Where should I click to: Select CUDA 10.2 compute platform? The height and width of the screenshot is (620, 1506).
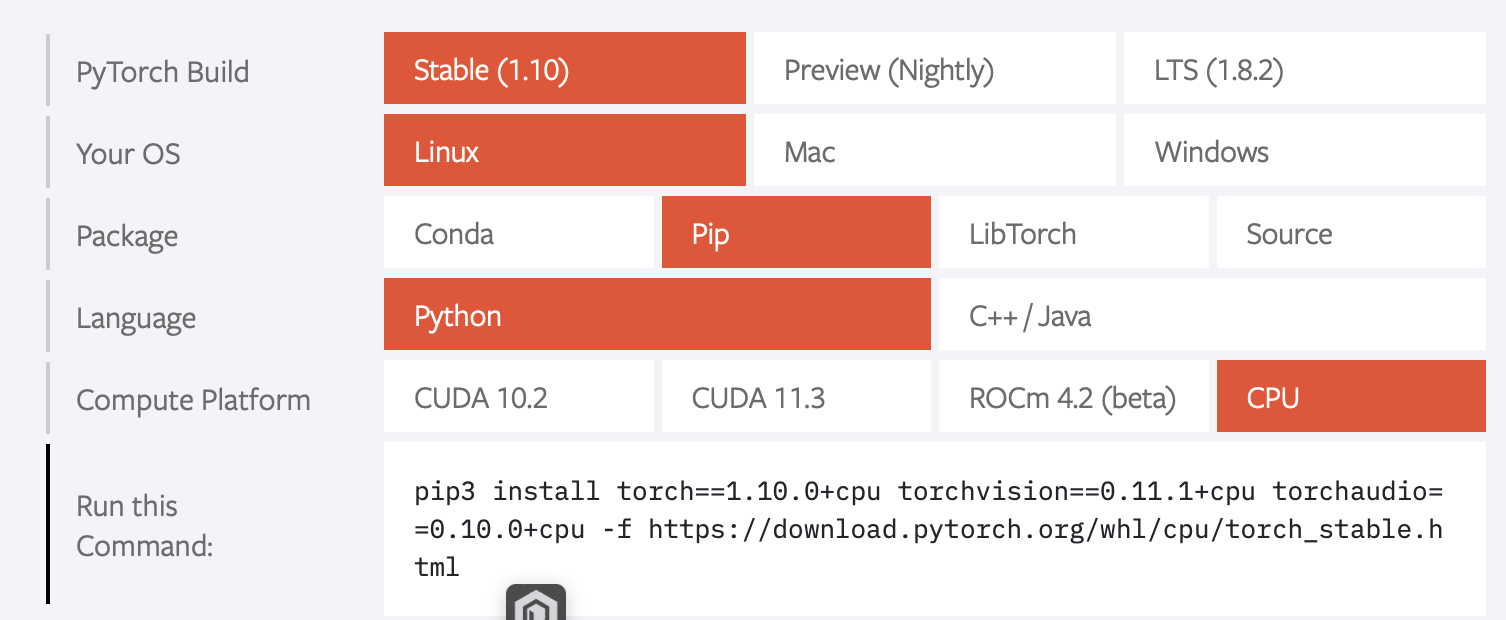[x=518, y=396]
